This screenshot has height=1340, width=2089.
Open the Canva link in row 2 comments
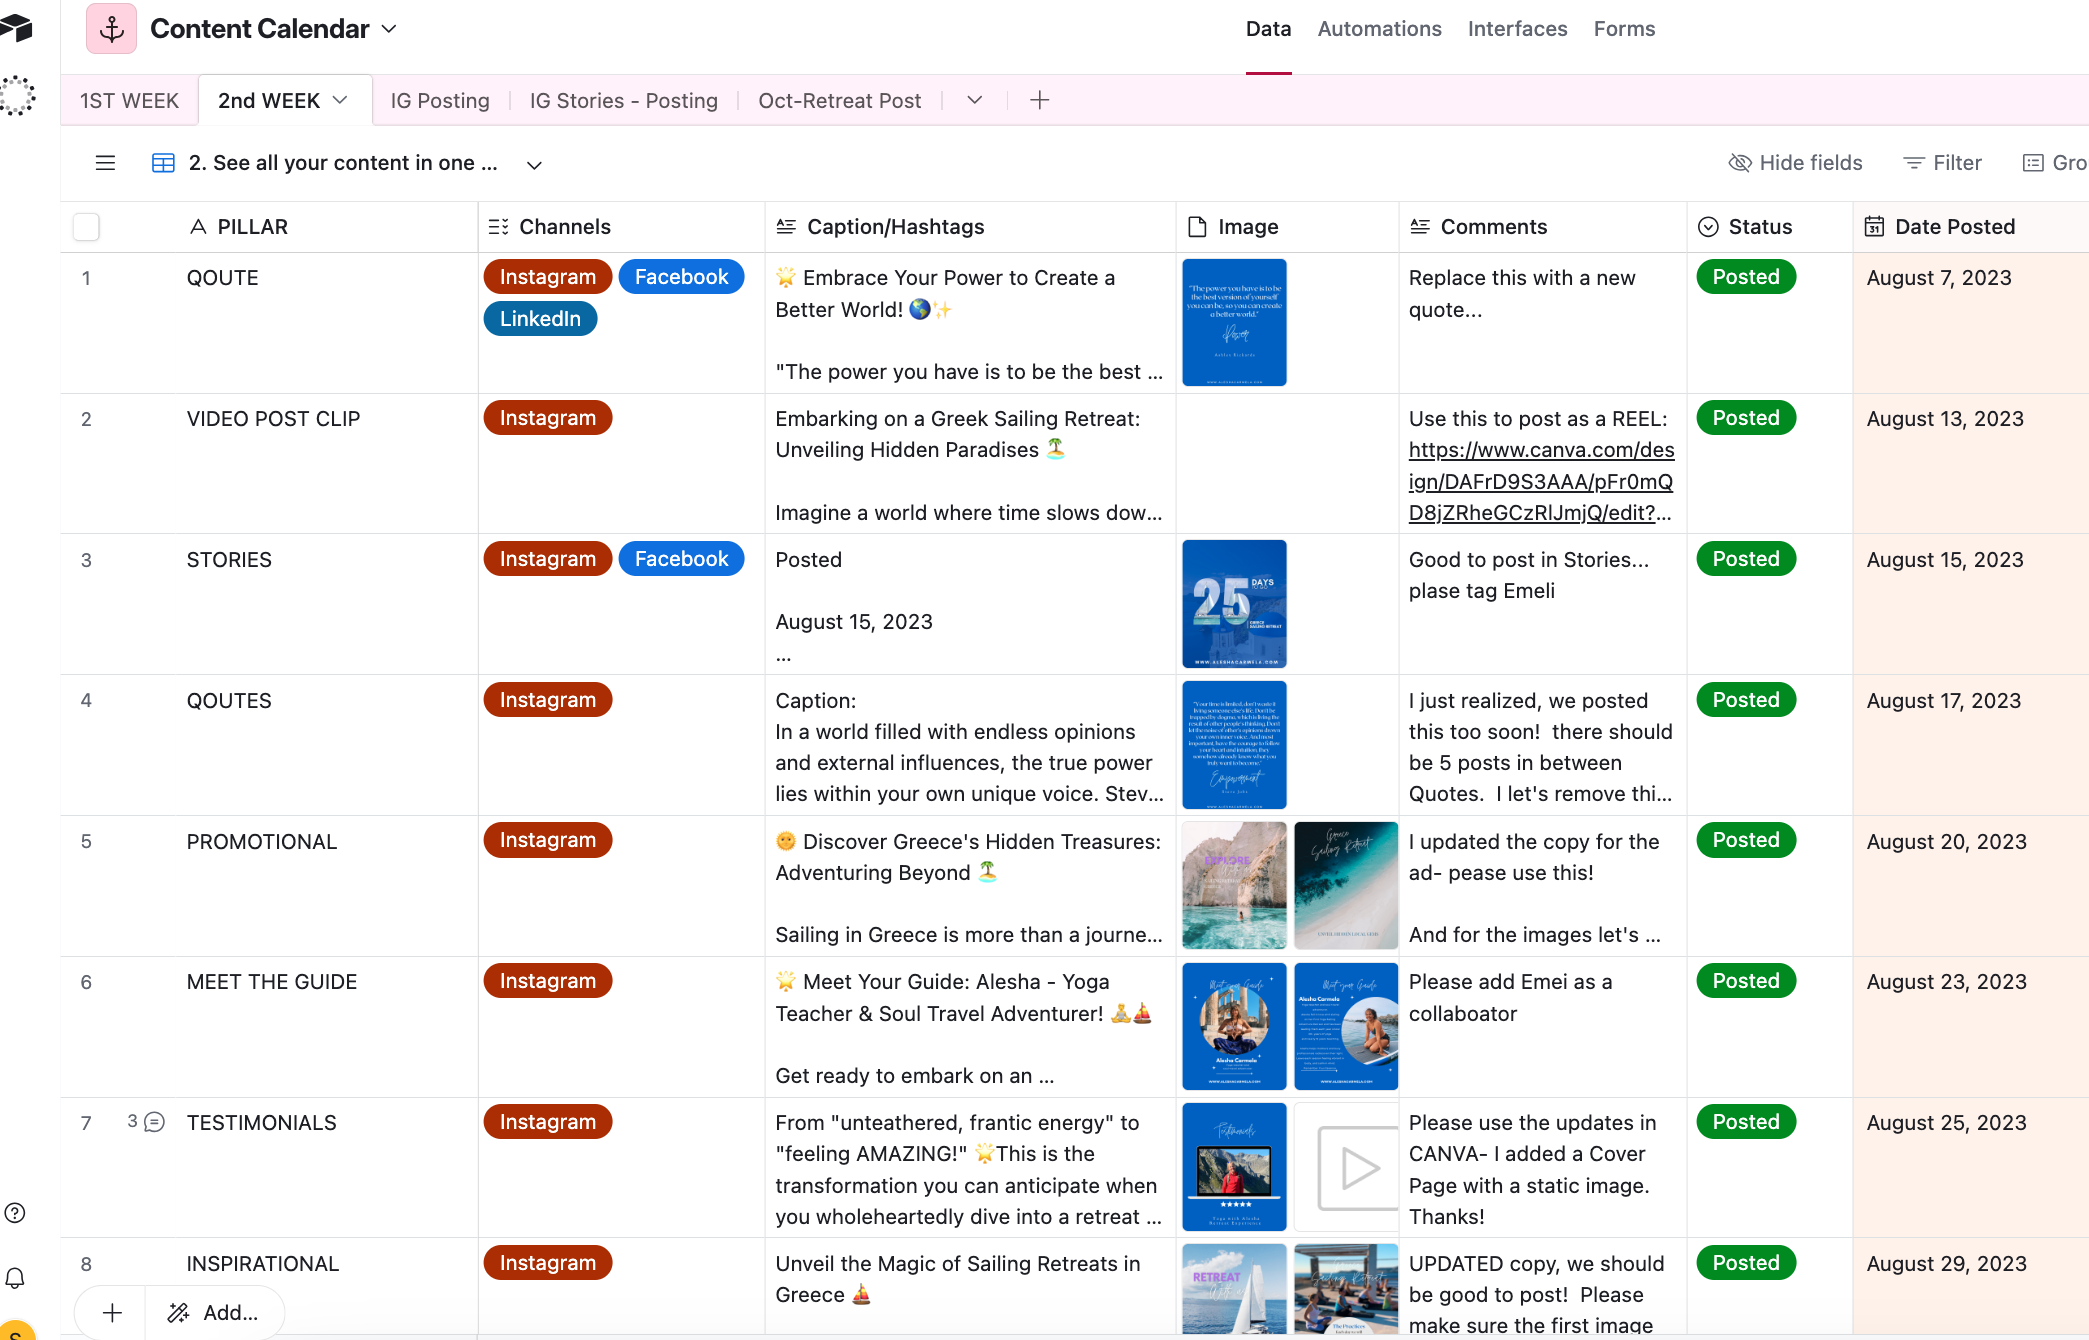(x=1541, y=481)
